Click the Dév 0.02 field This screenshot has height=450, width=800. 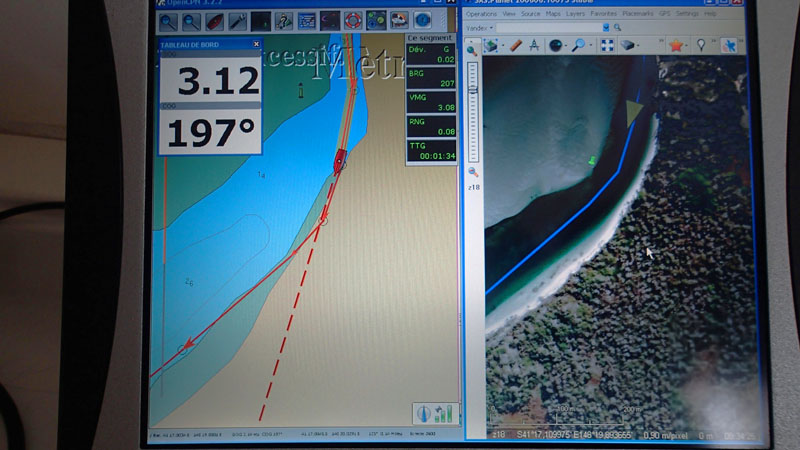(431, 55)
